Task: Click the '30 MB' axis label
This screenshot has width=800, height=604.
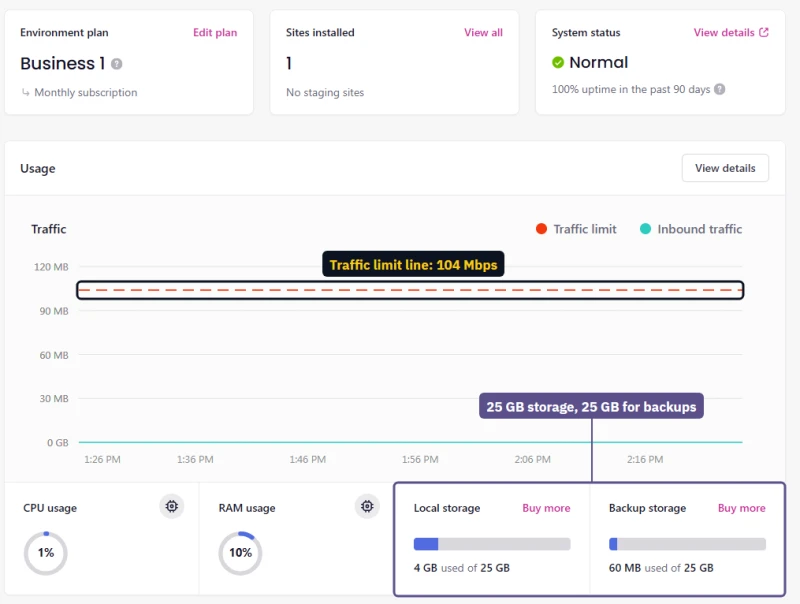Action: [x=54, y=398]
